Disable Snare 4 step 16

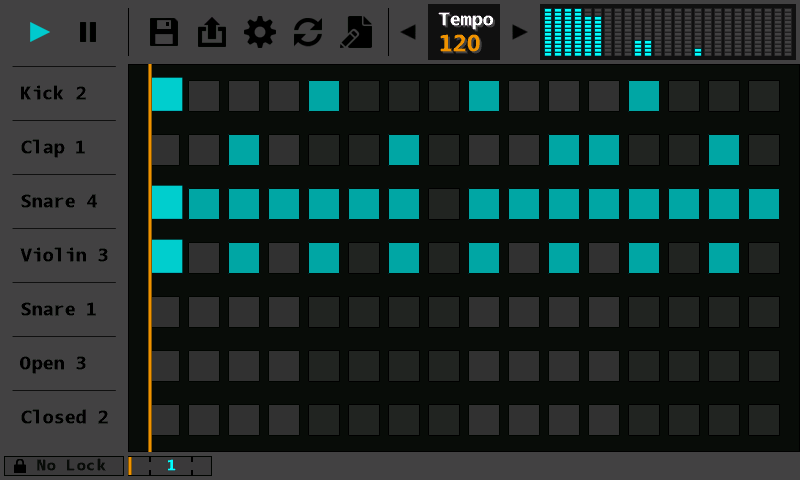[x=764, y=204]
